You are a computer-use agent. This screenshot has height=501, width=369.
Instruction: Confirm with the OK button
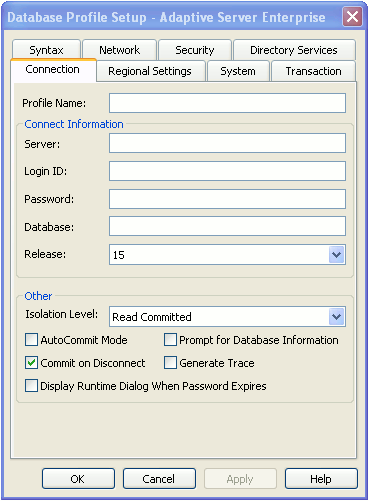pyautogui.click(x=78, y=479)
